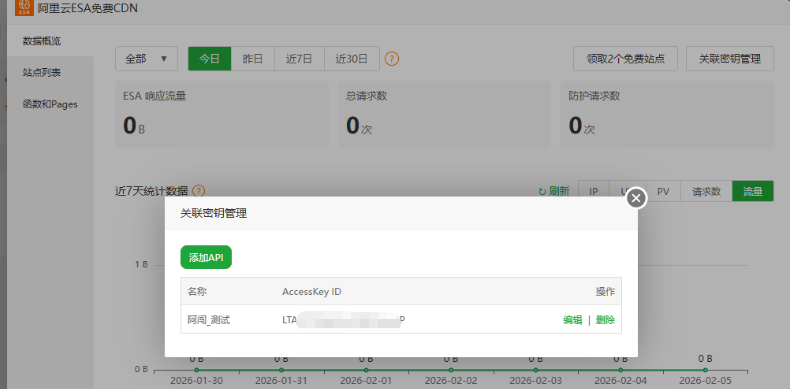Click the 阿里云ESA免费CDN title text
Viewport: 790px width, 389px height.
[x=88, y=8]
